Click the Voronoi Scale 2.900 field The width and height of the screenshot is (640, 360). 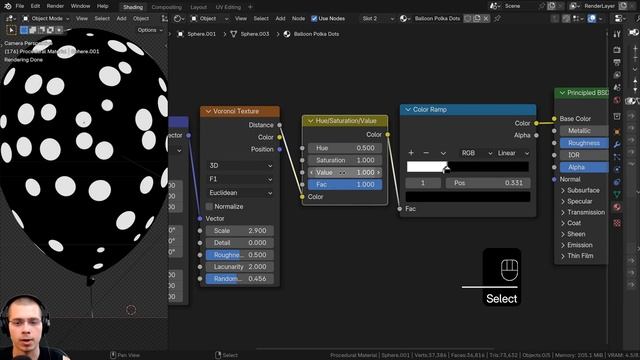tap(240, 231)
